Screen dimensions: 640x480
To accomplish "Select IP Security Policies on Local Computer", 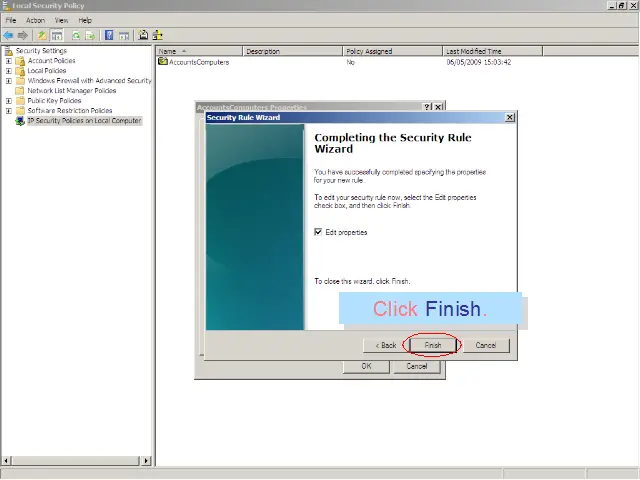I will (x=84, y=121).
